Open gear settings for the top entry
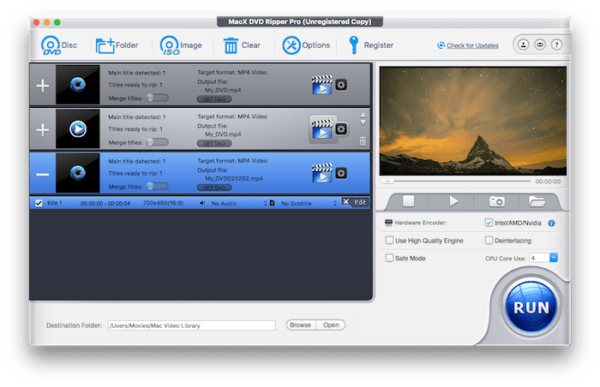Screen dimensions: 600x387 pos(341,85)
